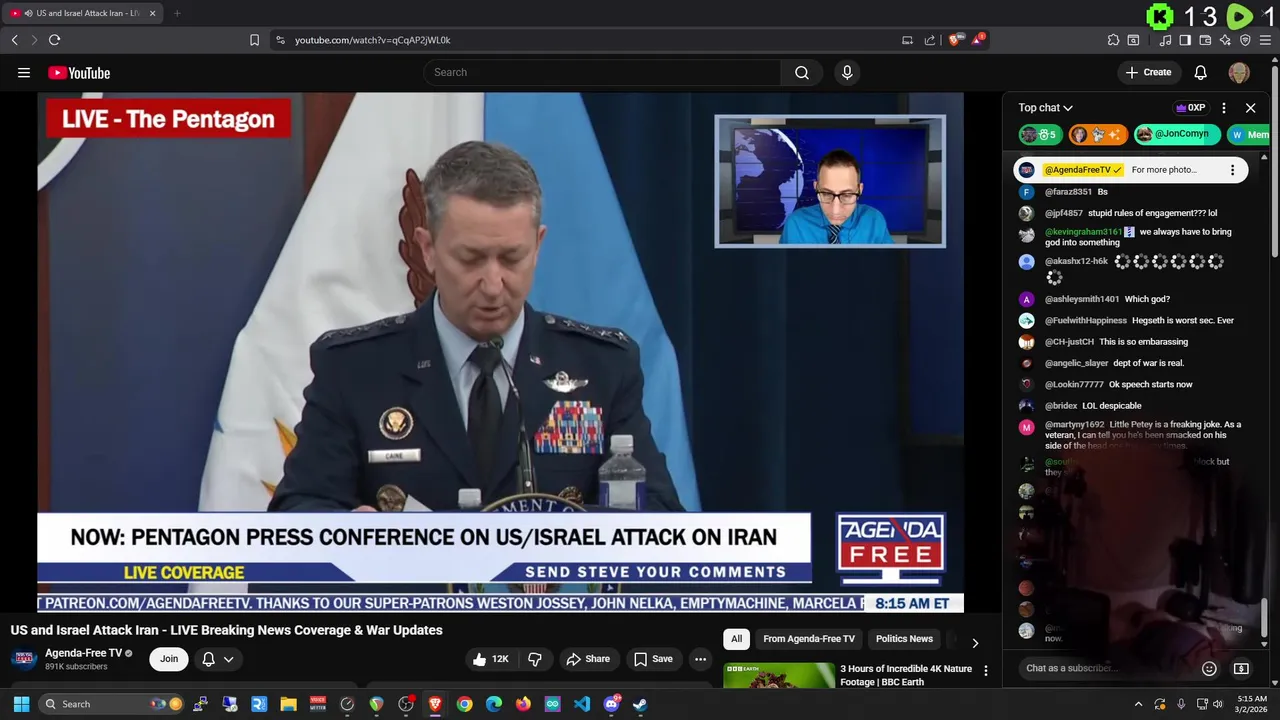The width and height of the screenshot is (1280, 720).
Task: Open Steam from the taskbar
Action: (x=640, y=704)
